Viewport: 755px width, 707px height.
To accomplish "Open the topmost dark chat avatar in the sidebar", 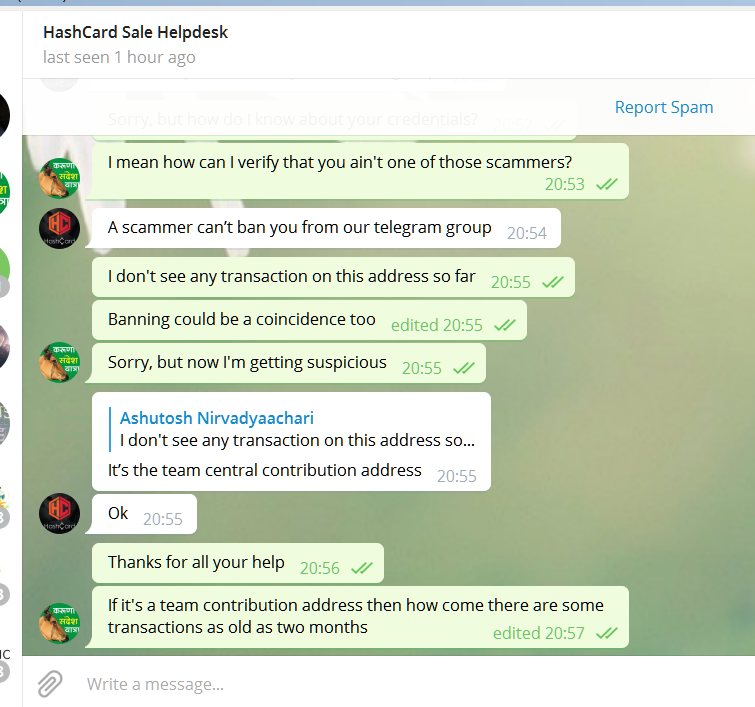I will coord(4,116).
